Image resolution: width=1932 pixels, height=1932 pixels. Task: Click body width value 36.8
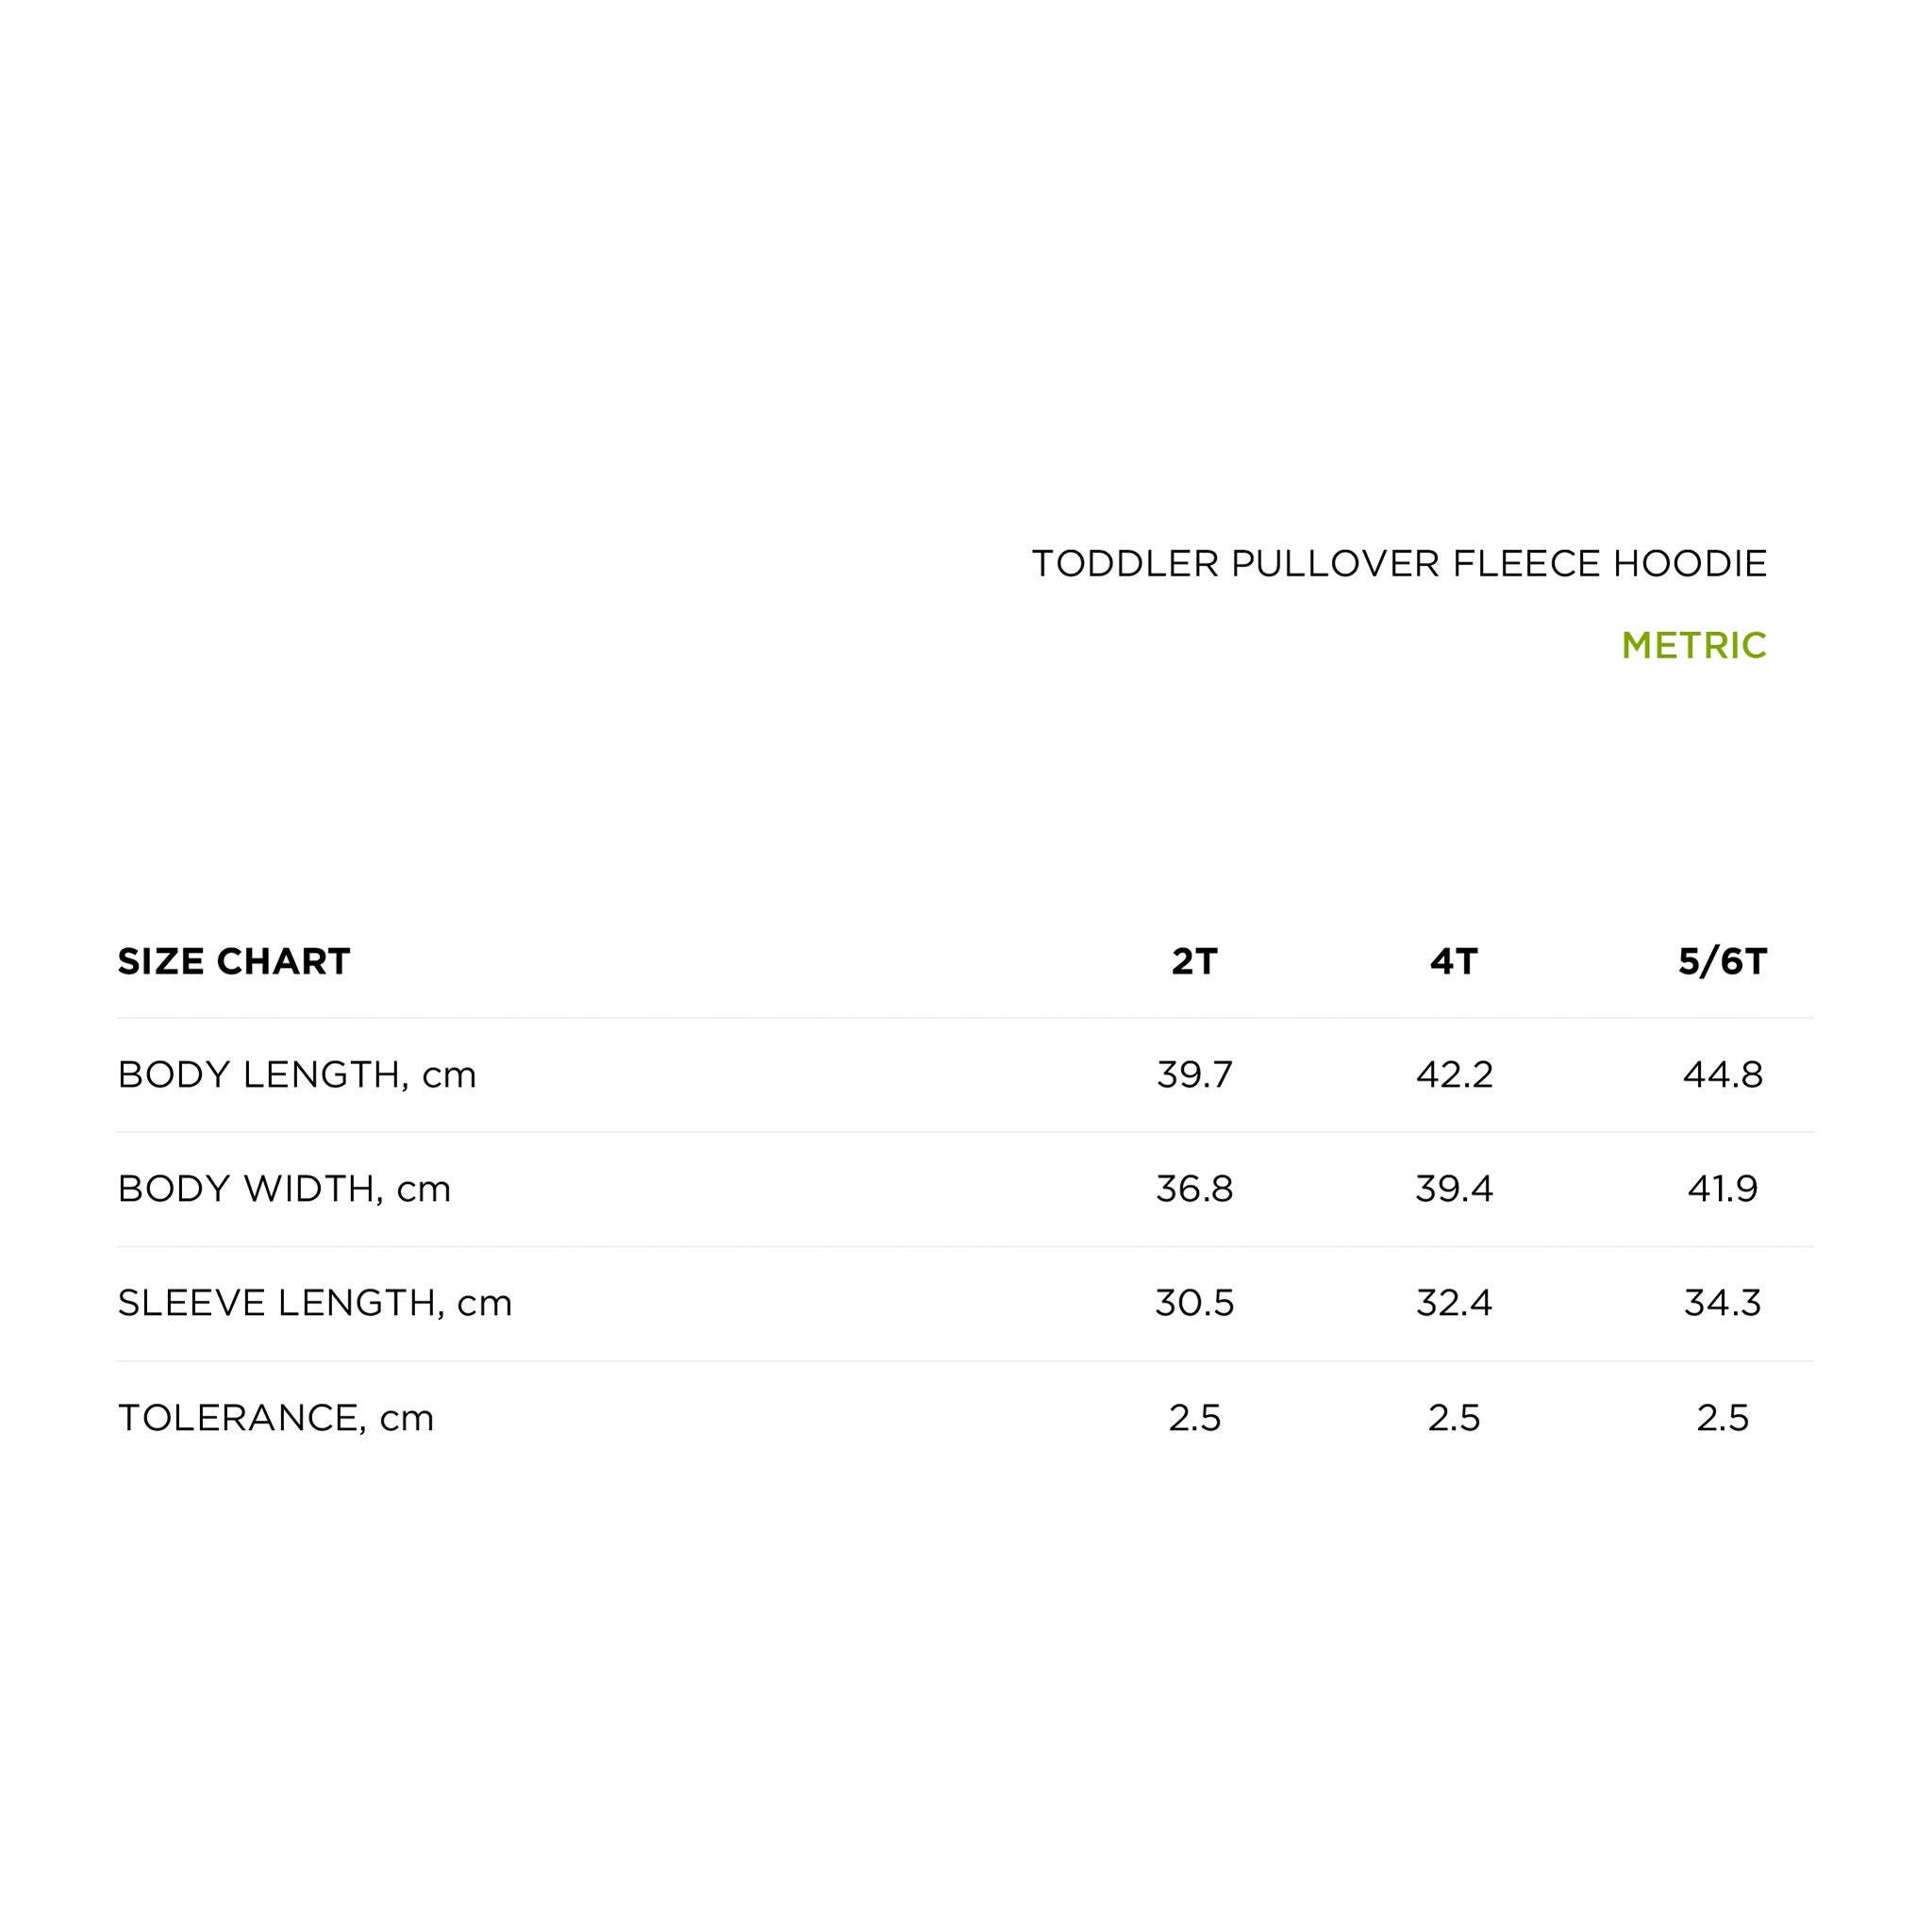tap(1194, 1190)
